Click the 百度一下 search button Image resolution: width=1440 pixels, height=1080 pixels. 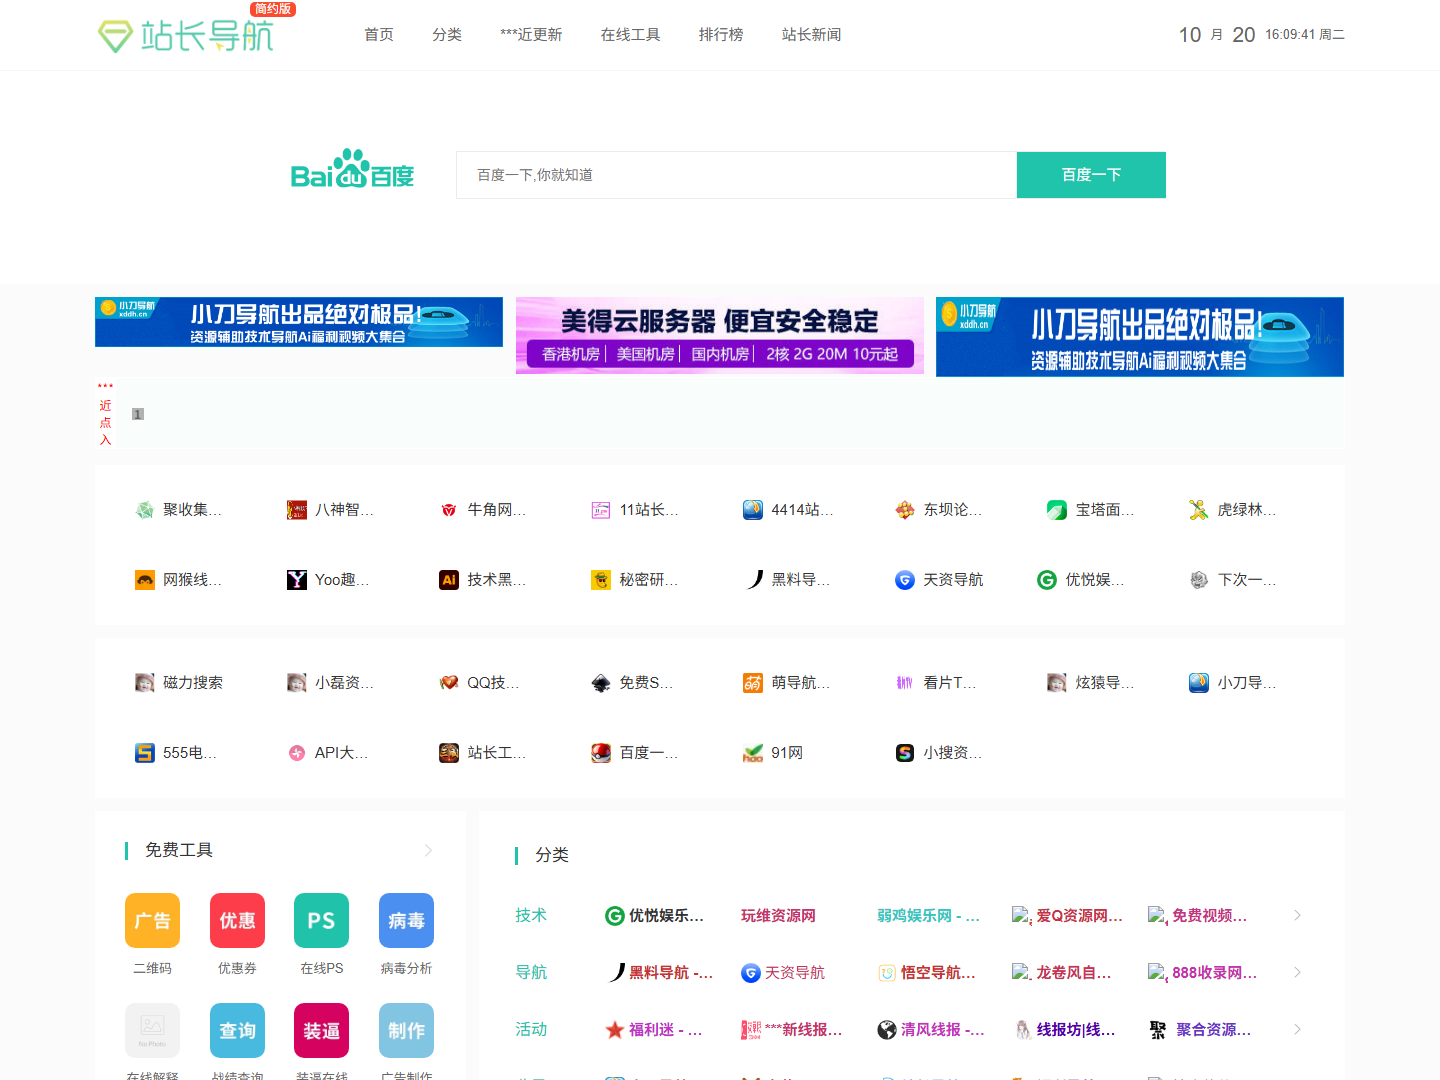1091,175
